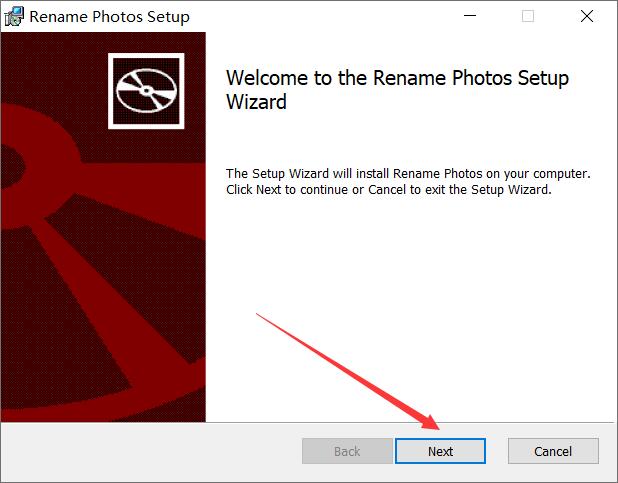Open the installer icon system menu

pos(14,17)
